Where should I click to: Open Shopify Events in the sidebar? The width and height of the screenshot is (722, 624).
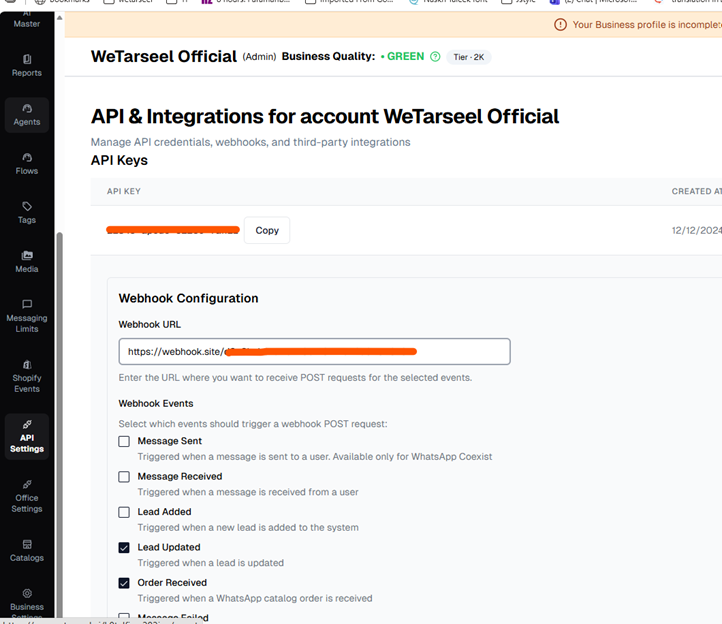click(27, 377)
